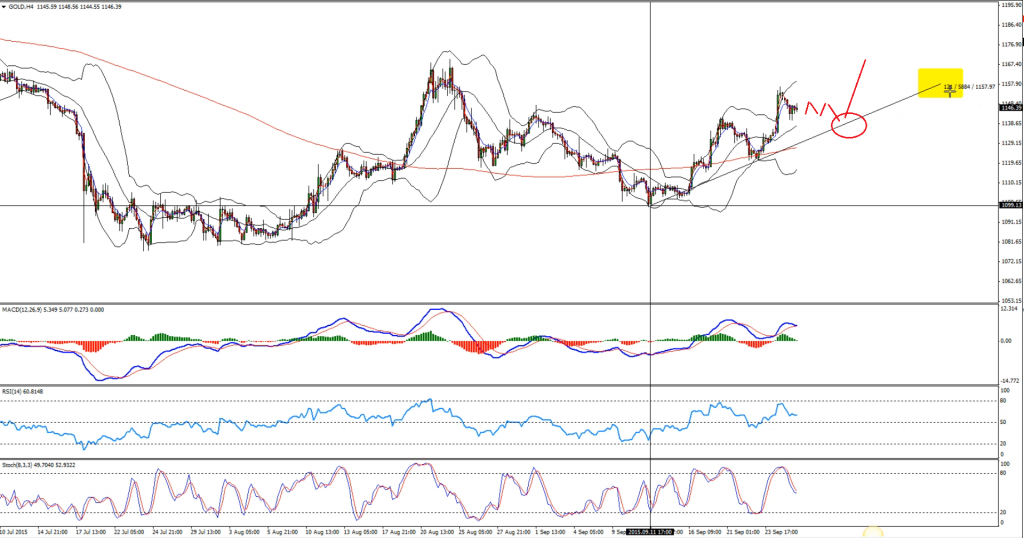
Task: Click the 20 Aug 13:00 time label
Action: point(438,532)
